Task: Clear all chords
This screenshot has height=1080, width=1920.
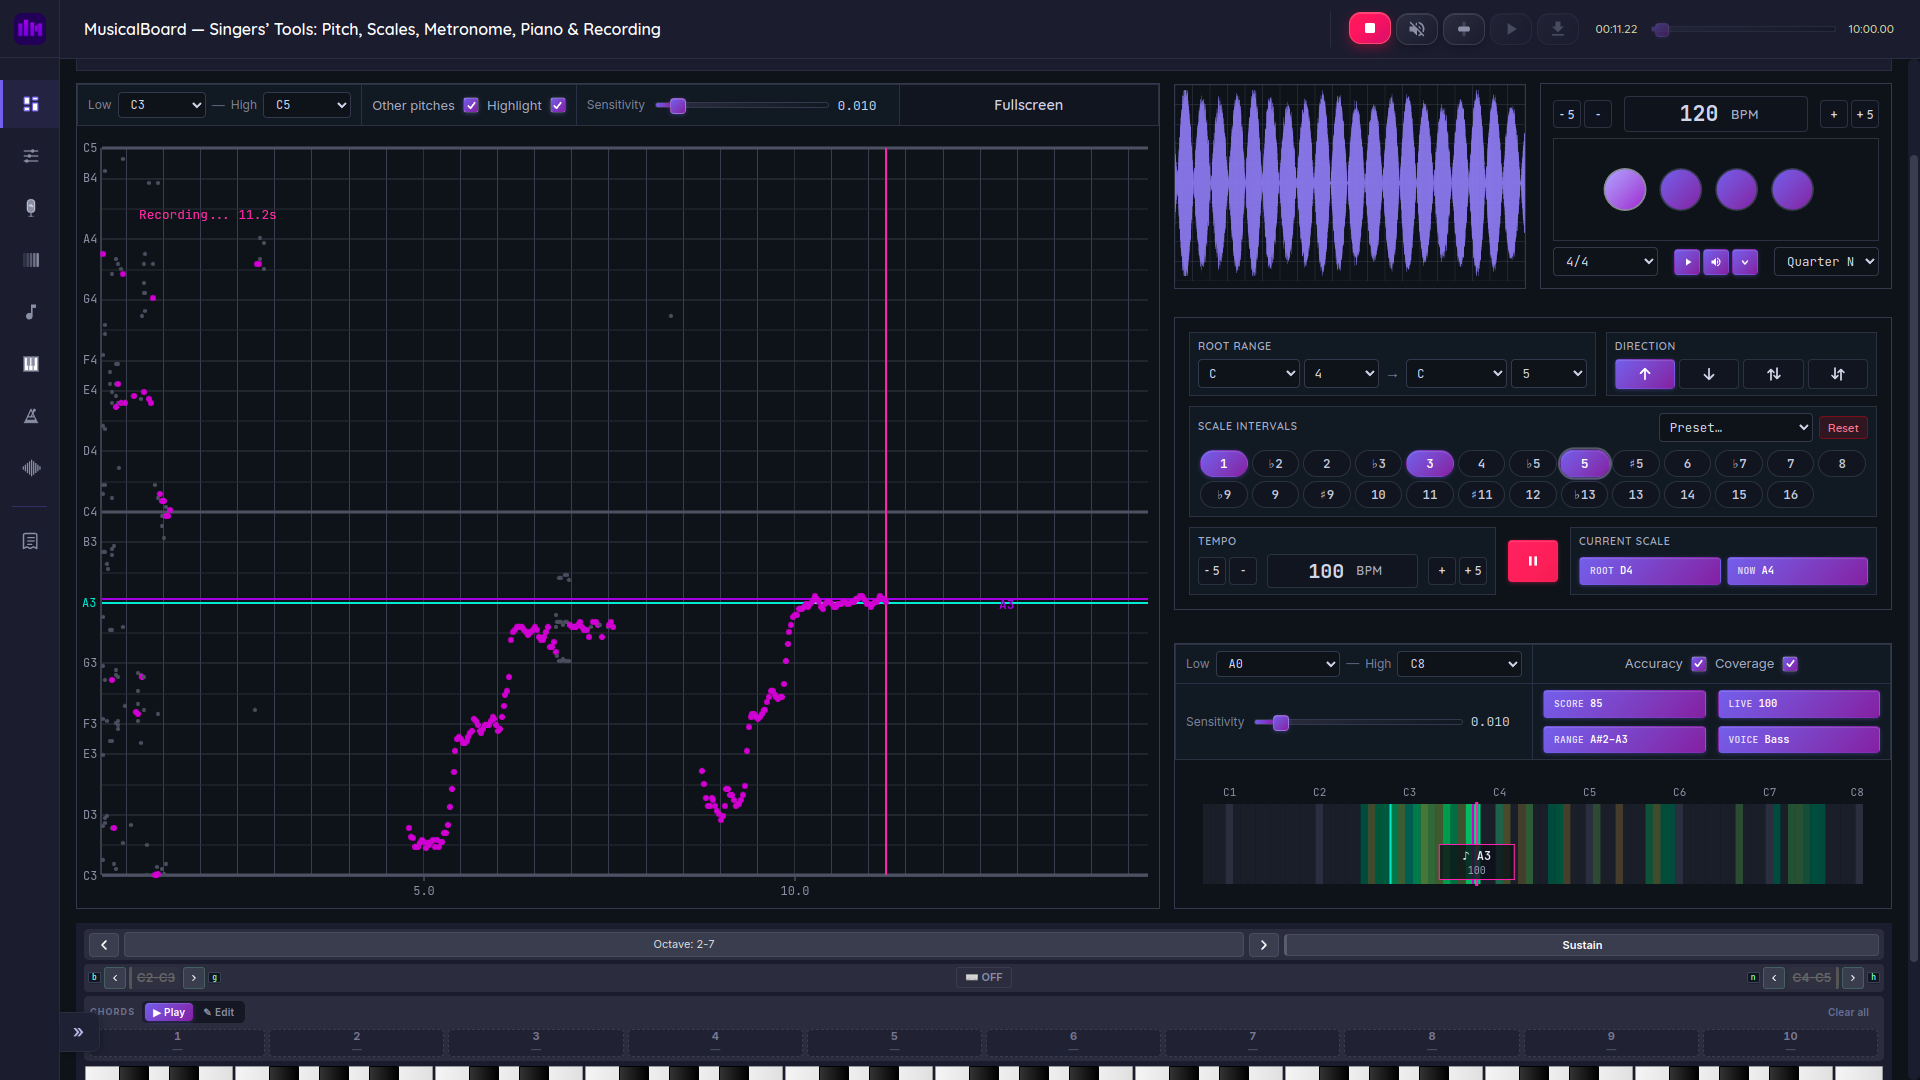Action: (1848, 1013)
